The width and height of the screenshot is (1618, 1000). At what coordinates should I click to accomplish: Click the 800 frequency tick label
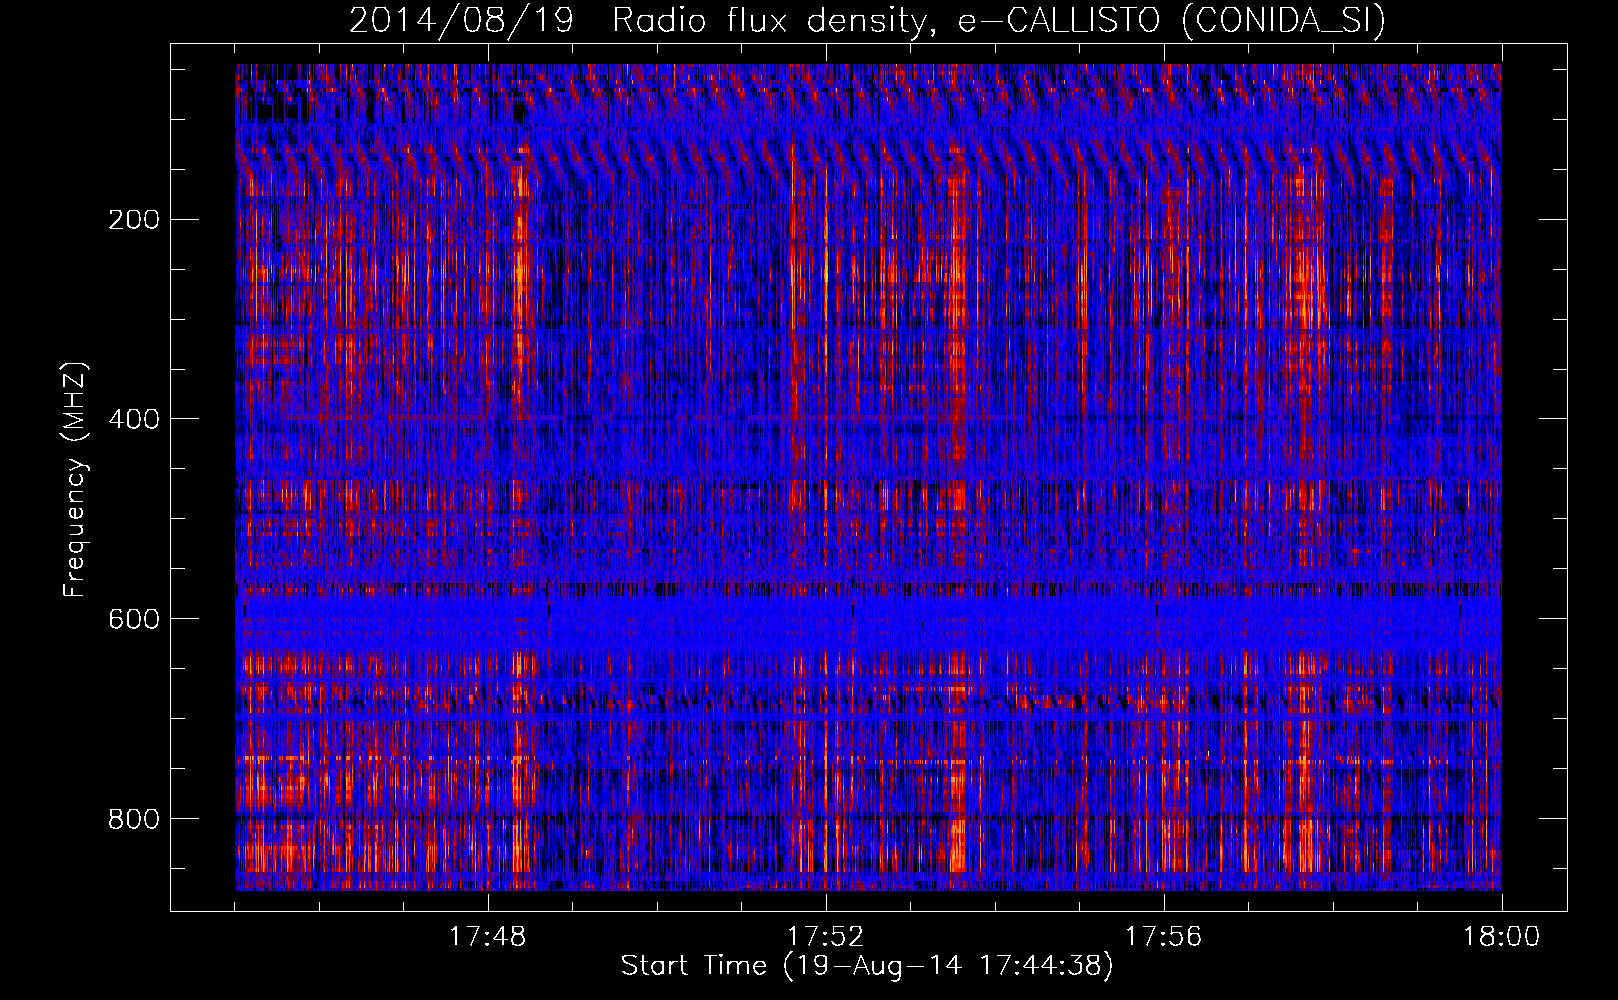coord(133,819)
